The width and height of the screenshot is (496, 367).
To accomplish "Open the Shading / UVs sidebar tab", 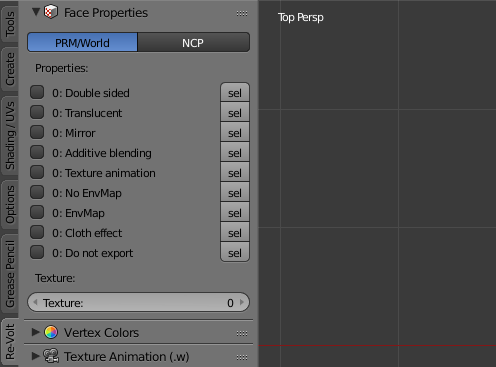I will pos(10,135).
